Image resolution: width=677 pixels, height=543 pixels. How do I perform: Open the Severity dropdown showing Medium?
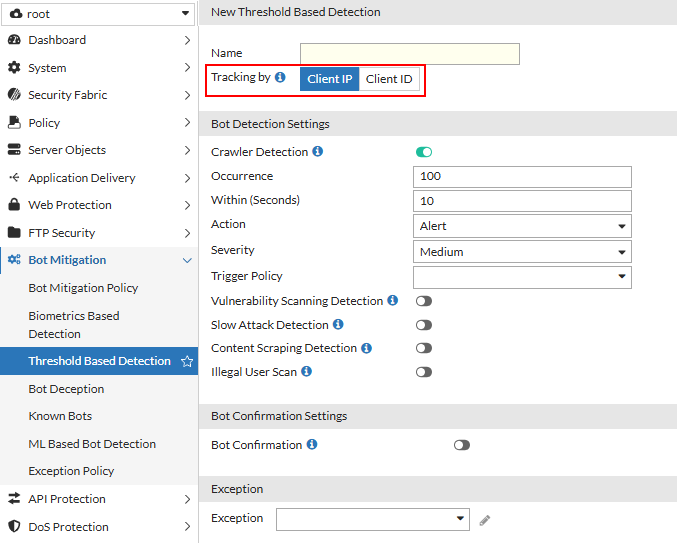pyautogui.click(x=522, y=252)
